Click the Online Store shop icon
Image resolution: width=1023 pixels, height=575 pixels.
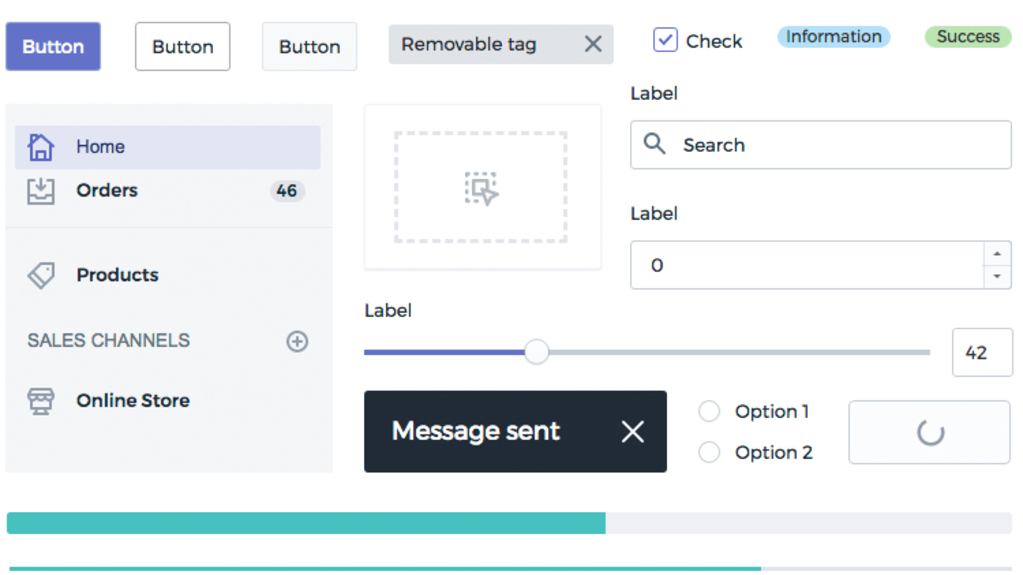click(40, 401)
